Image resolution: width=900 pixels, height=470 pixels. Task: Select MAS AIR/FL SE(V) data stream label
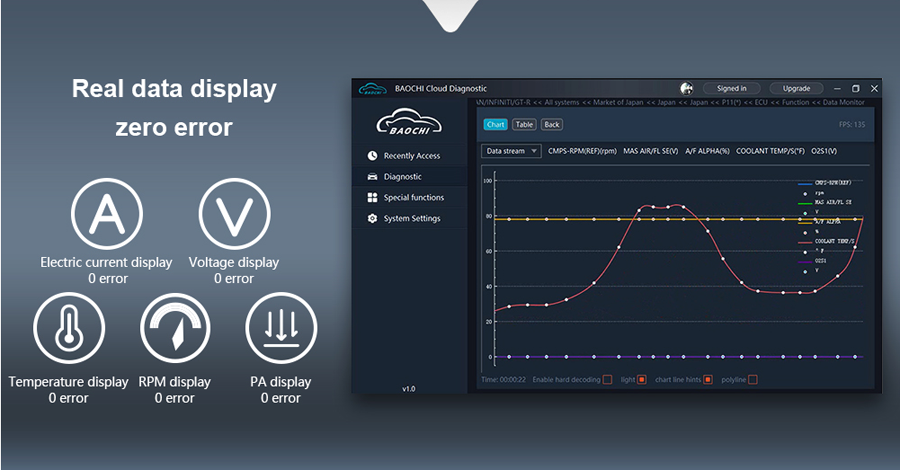650,151
